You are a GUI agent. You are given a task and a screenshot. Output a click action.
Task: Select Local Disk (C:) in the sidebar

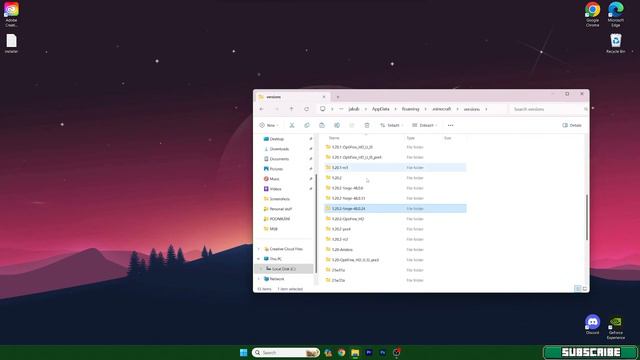(284, 269)
